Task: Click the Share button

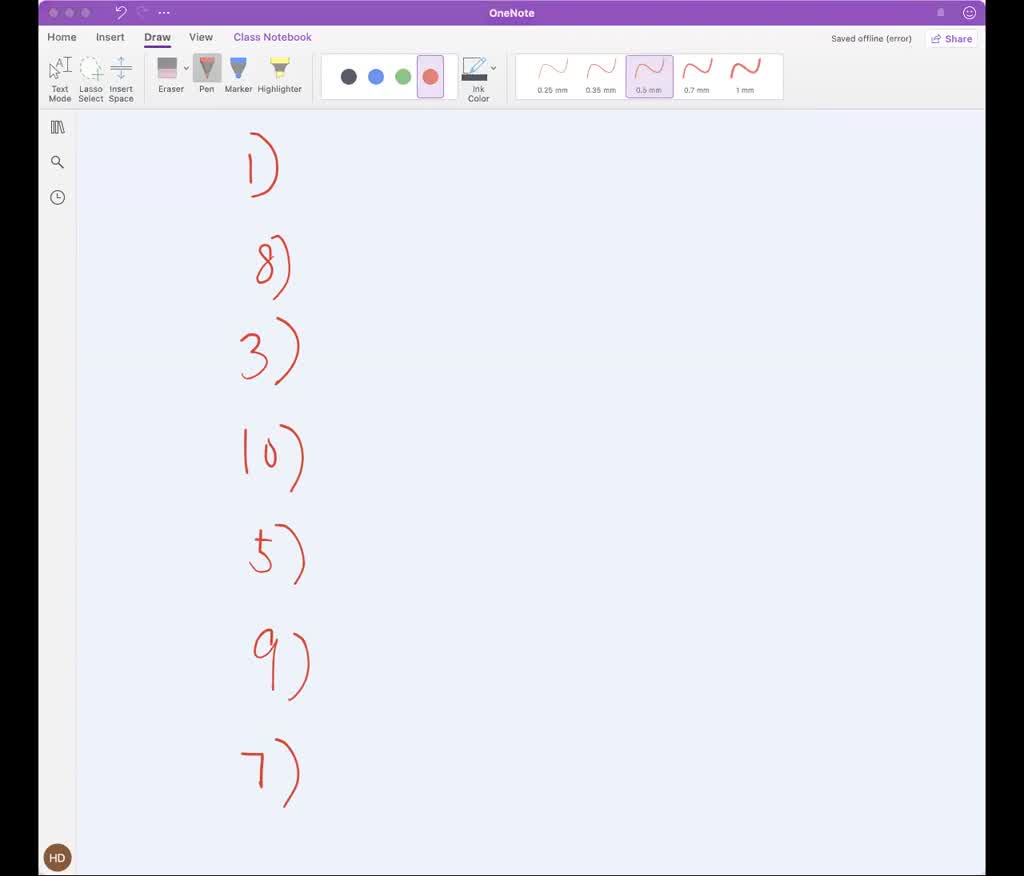Action: tap(951, 39)
